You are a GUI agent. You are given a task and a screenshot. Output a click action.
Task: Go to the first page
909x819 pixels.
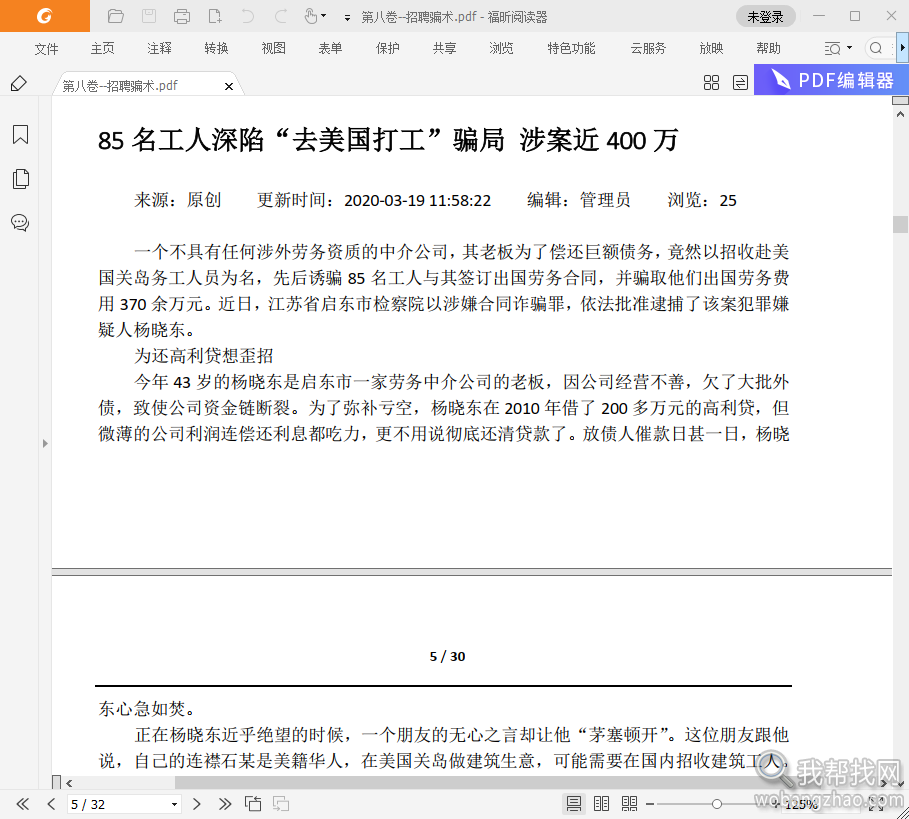23,805
